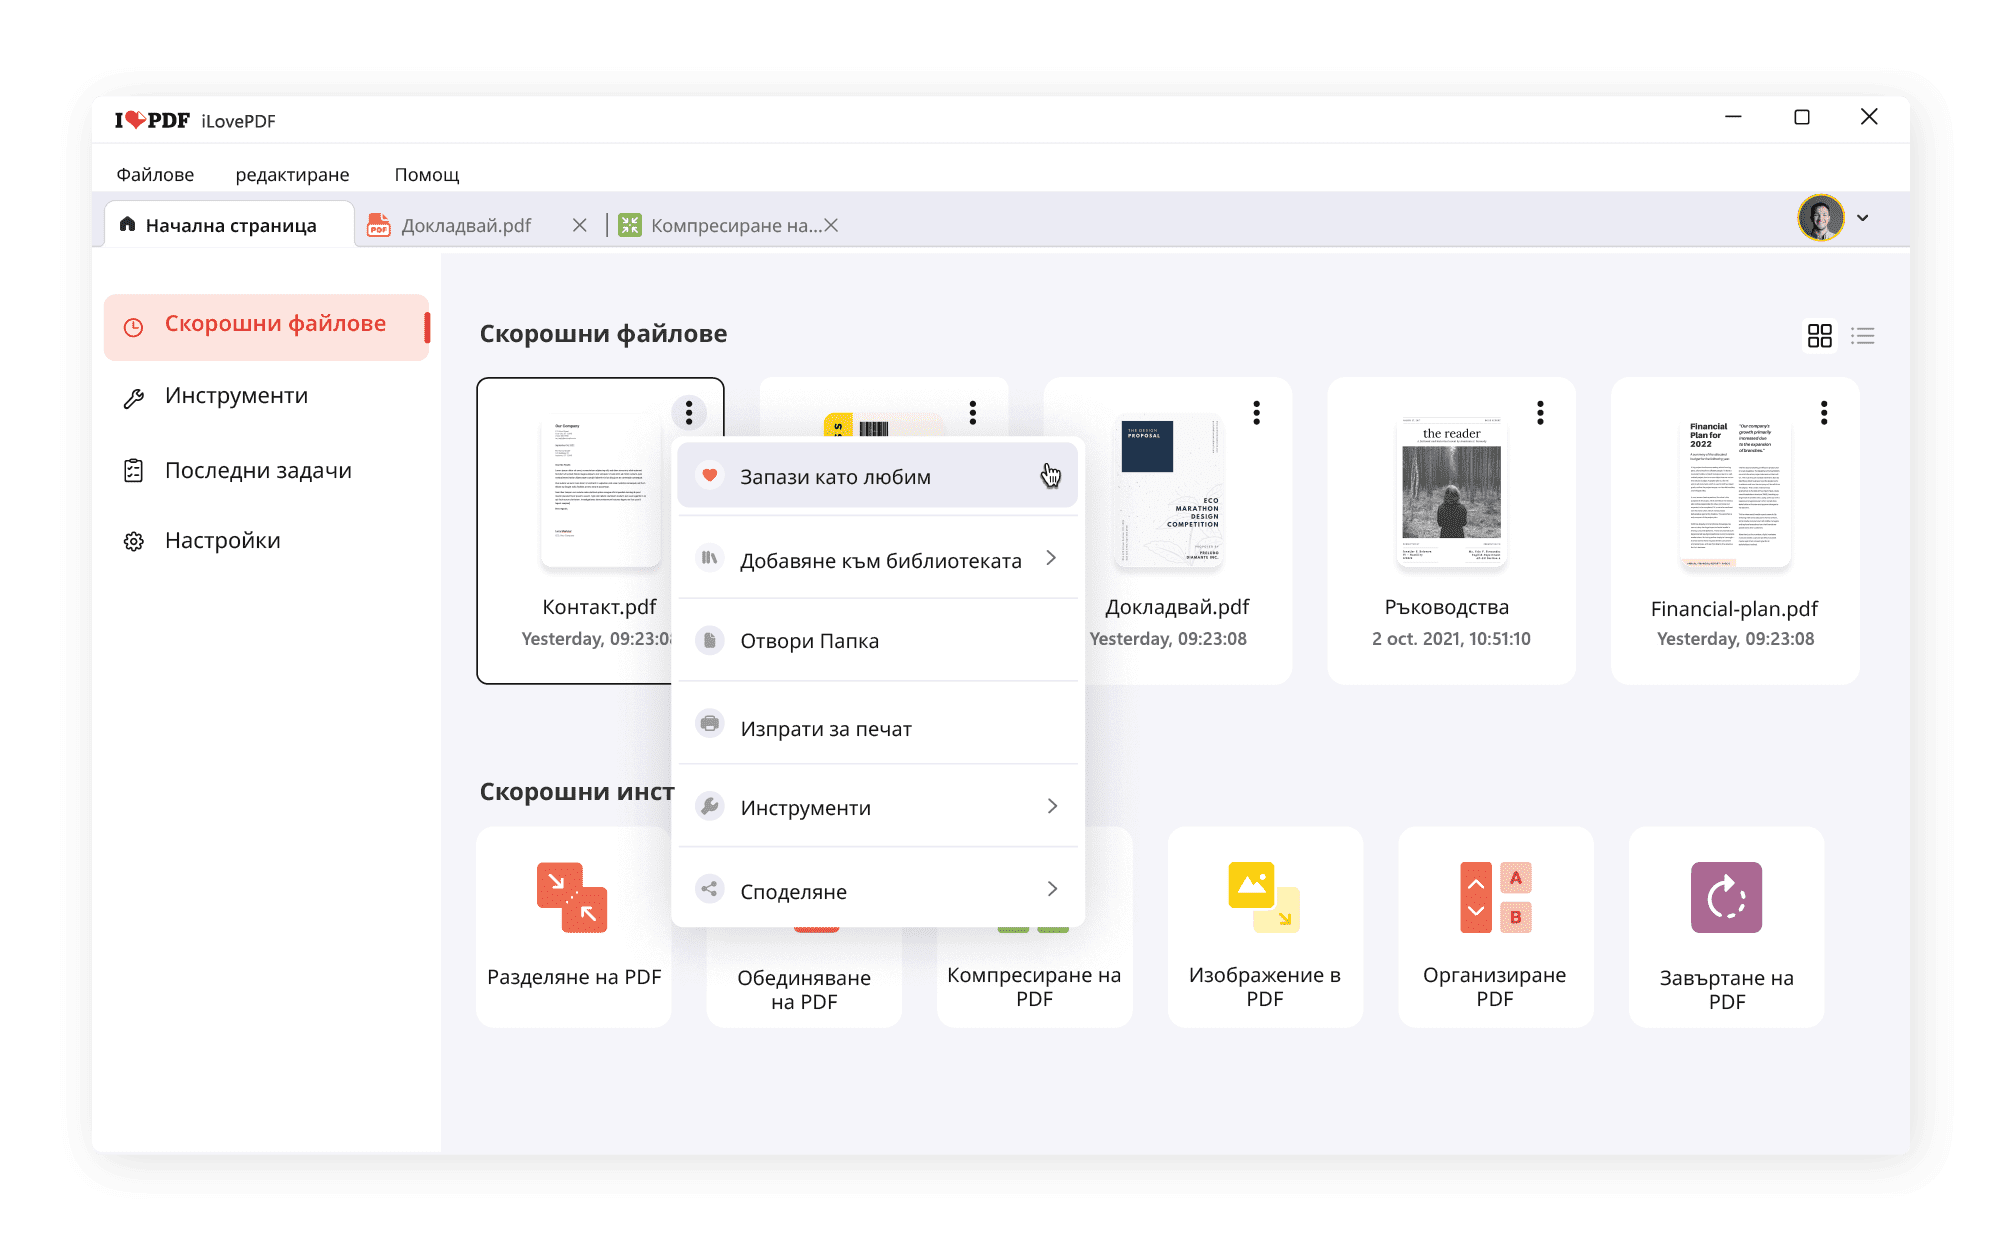Image resolution: width=2000 pixels, height=1254 pixels.
Task: Open Инструменти in the sidebar
Action: [x=236, y=396]
